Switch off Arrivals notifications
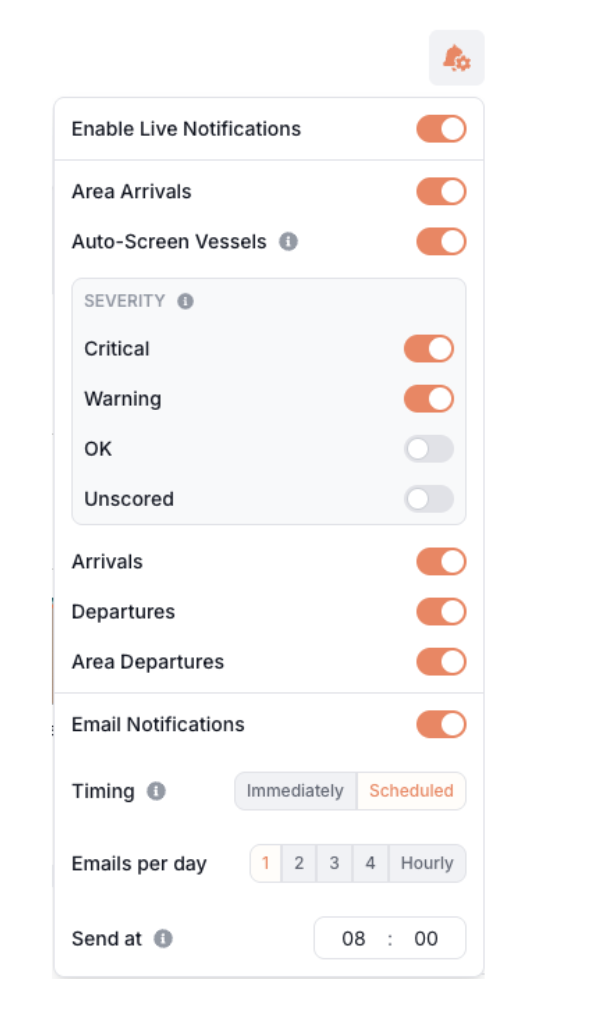 pyautogui.click(x=441, y=562)
